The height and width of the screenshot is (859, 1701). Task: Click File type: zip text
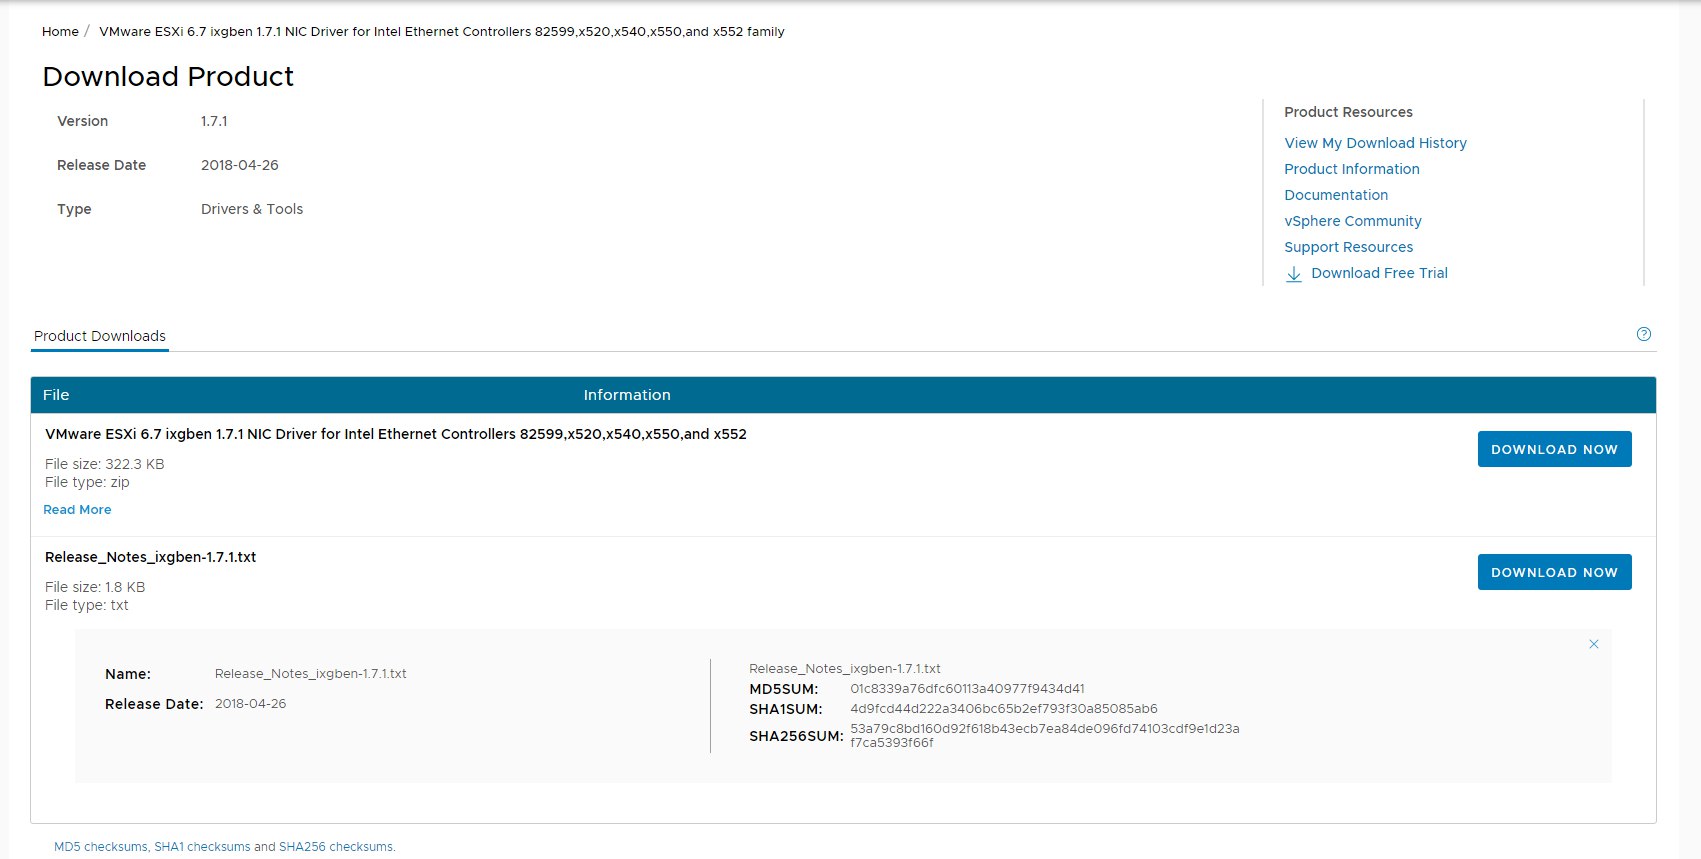click(x=87, y=482)
